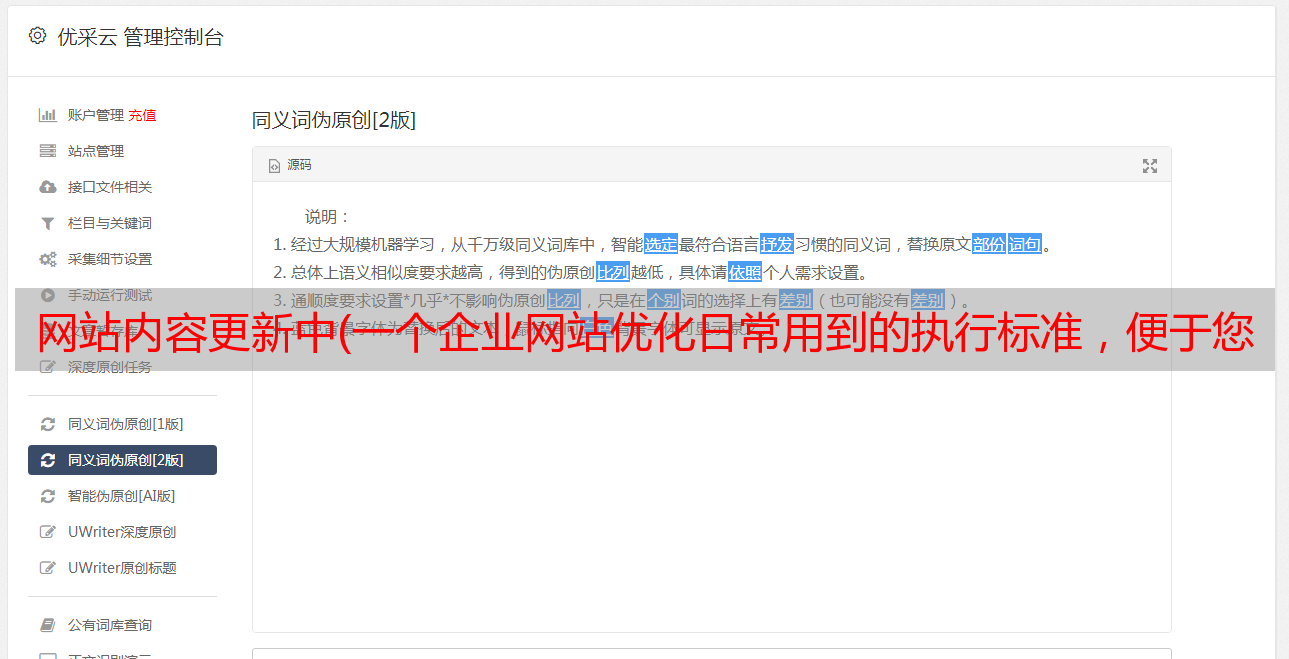1289x659 pixels.
Task: Open UWriter原创标题 edit icon
Action: click(47, 568)
